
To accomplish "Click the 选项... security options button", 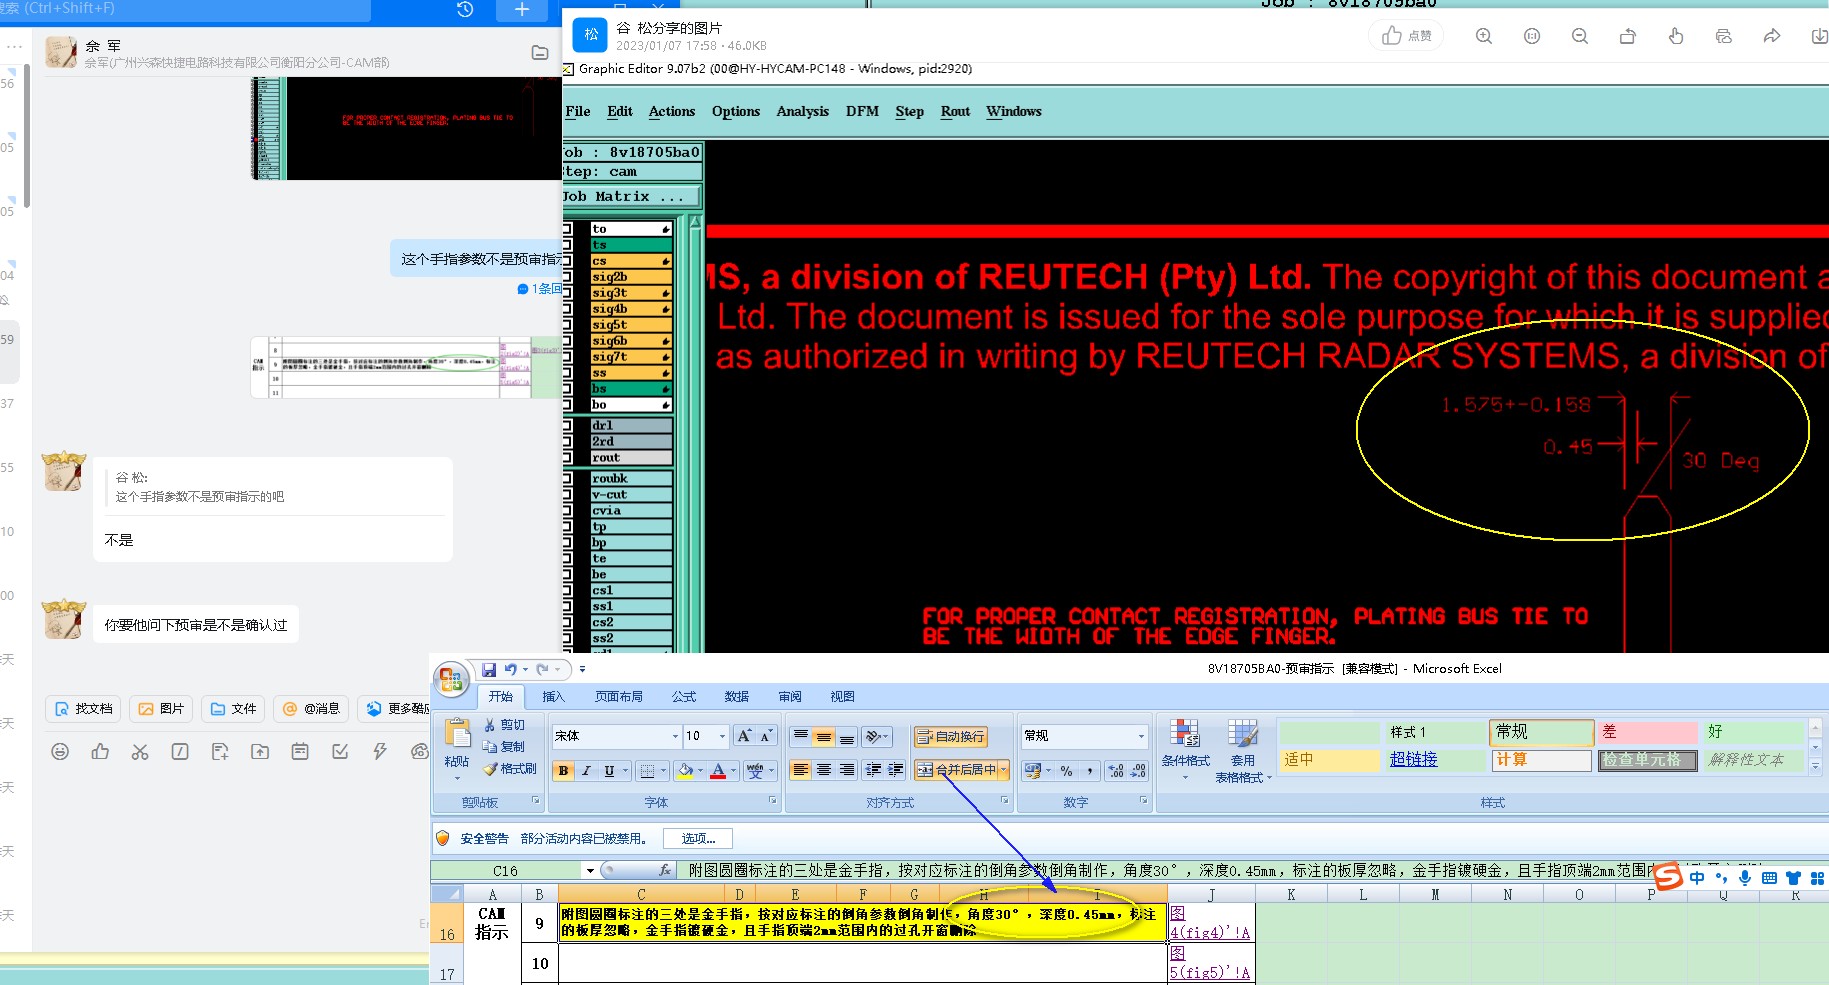I will click(698, 839).
